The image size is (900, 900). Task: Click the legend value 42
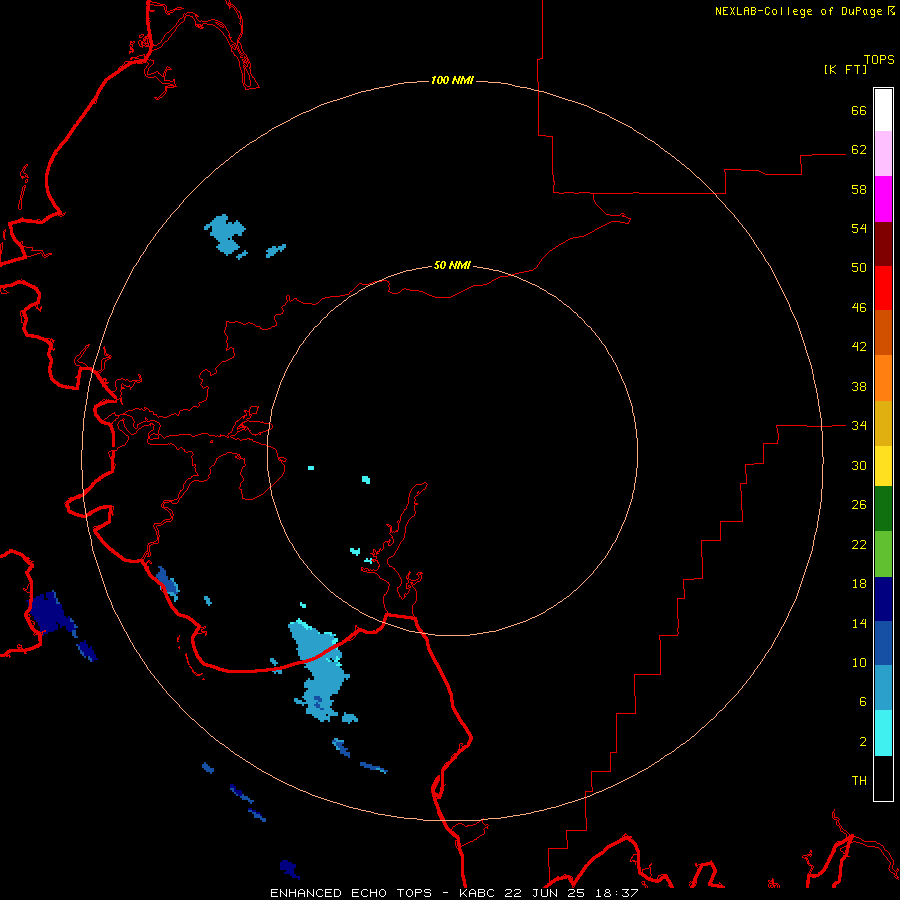tap(859, 347)
